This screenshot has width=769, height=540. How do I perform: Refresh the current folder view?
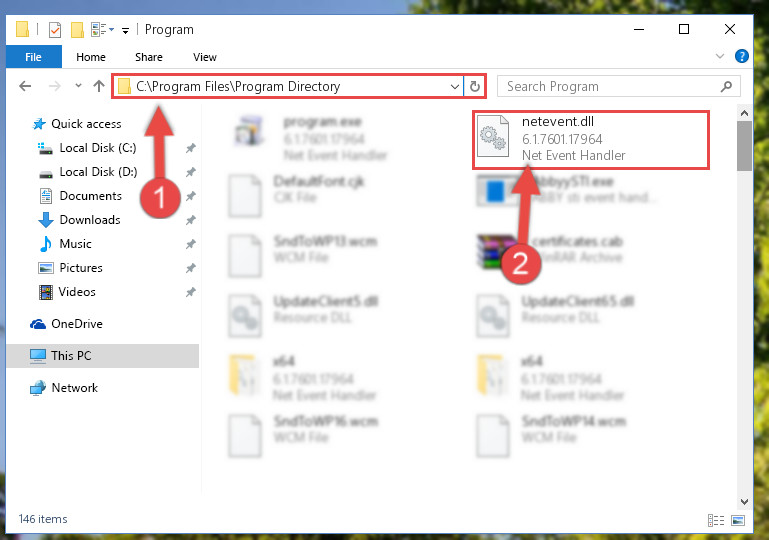pyautogui.click(x=474, y=87)
